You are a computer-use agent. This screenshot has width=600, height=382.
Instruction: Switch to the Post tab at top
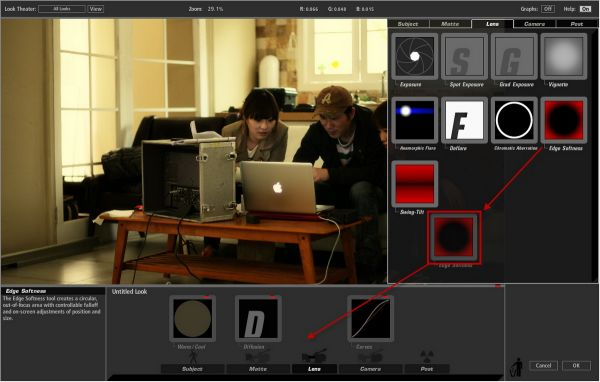tap(577, 24)
